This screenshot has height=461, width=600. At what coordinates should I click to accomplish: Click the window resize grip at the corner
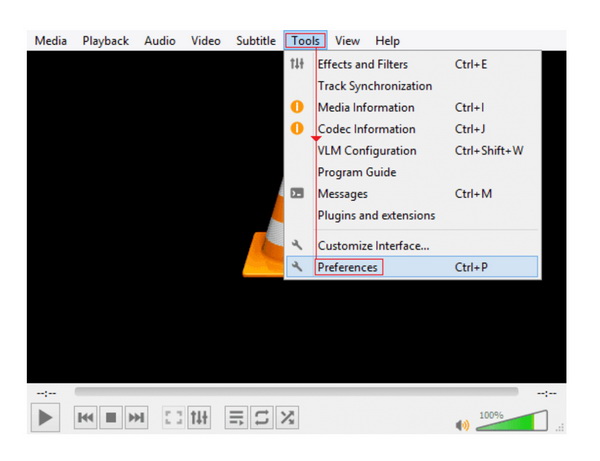[x=560, y=428]
